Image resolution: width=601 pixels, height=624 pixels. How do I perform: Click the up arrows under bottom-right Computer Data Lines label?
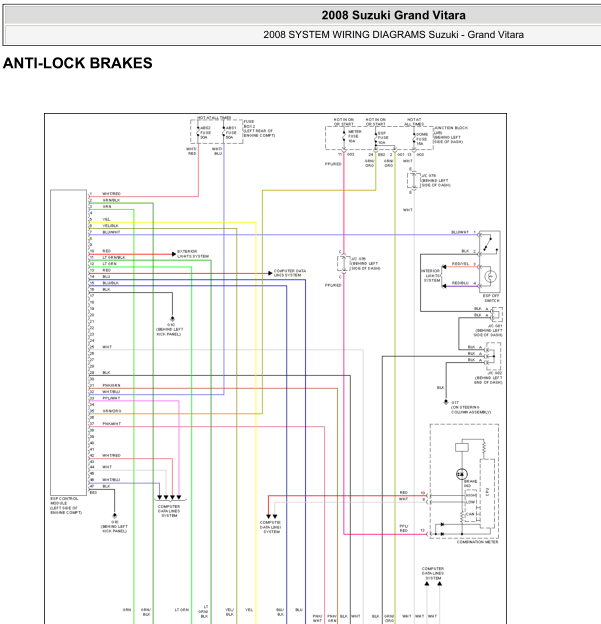tap(433, 584)
